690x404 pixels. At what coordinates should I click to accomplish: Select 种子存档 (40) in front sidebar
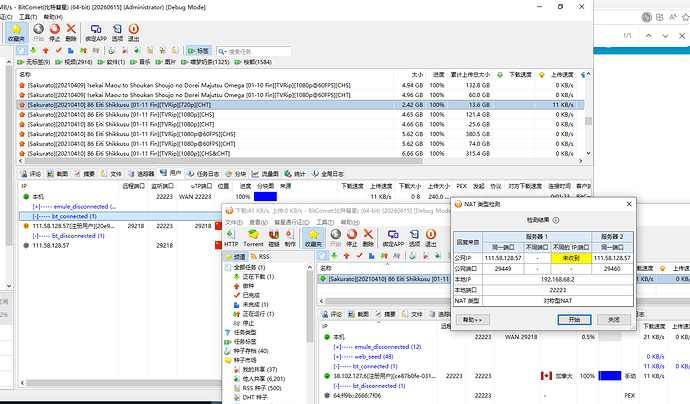[251, 351]
